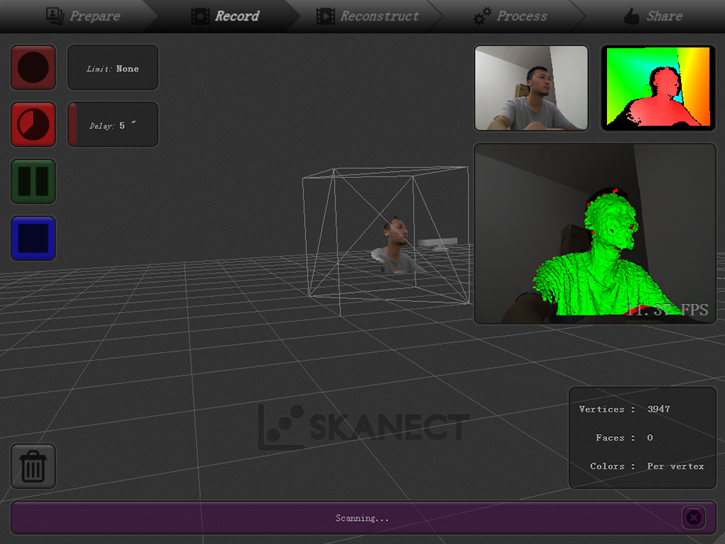The image size is (725, 544).
Task: Go to the Reconstruct tab
Action: [368, 16]
